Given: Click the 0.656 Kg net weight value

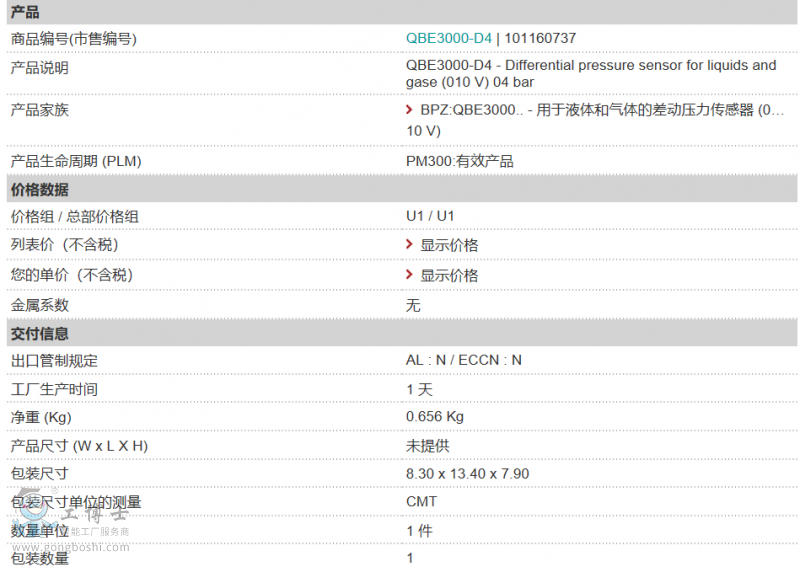Looking at the screenshot, I should click(435, 416).
